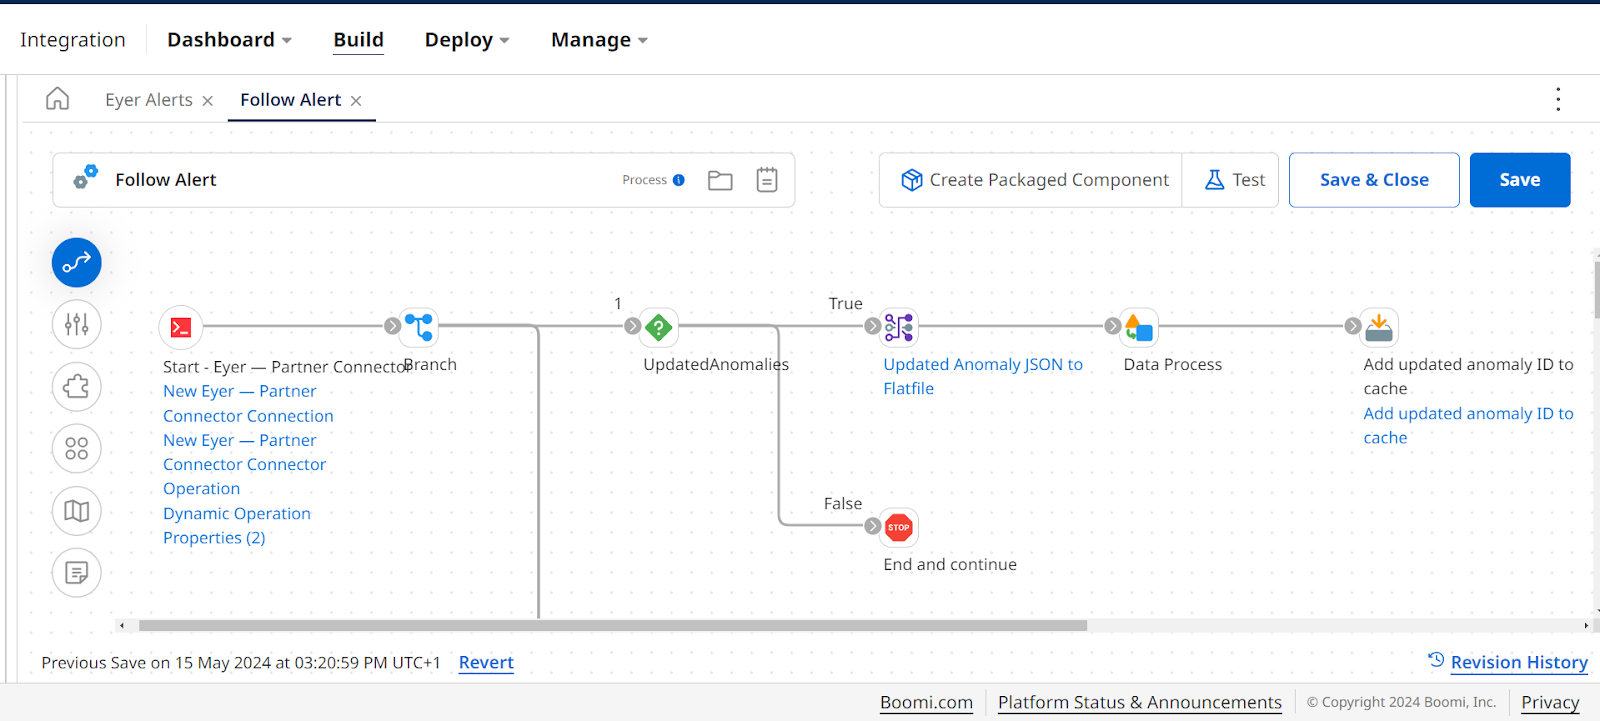Screen dimensions: 1600x721
Task: Select the UpdatedAnomalies decision shape
Action: [659, 326]
